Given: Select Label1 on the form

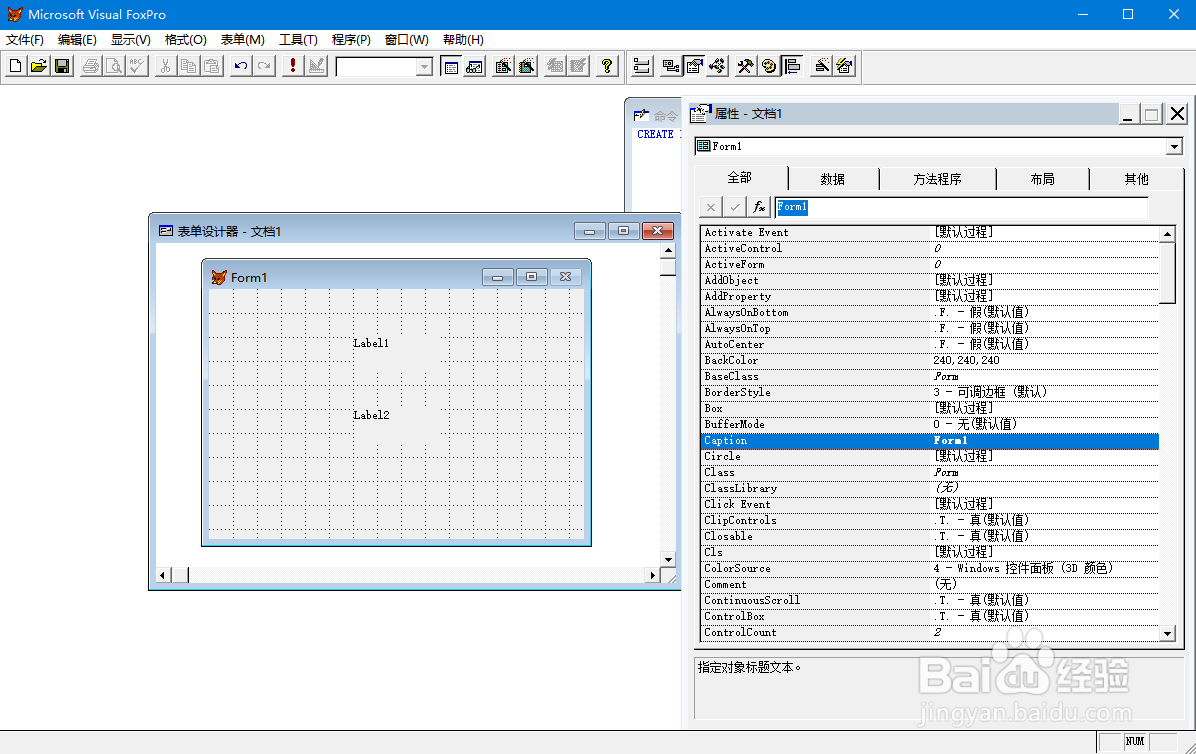Looking at the screenshot, I should click(371, 343).
